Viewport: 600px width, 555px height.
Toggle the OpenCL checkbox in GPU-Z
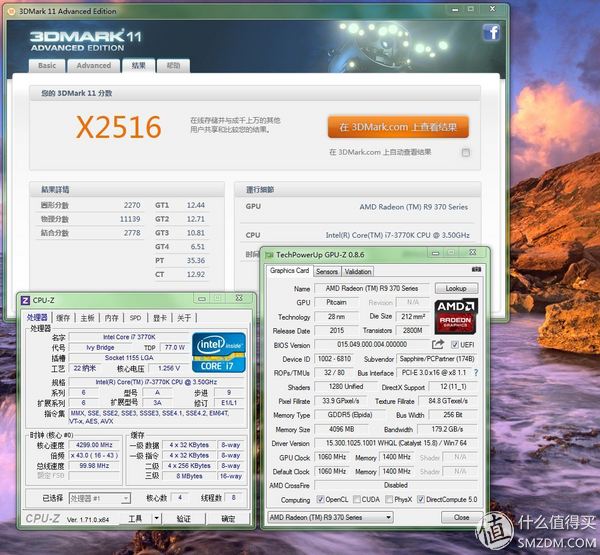point(320,500)
